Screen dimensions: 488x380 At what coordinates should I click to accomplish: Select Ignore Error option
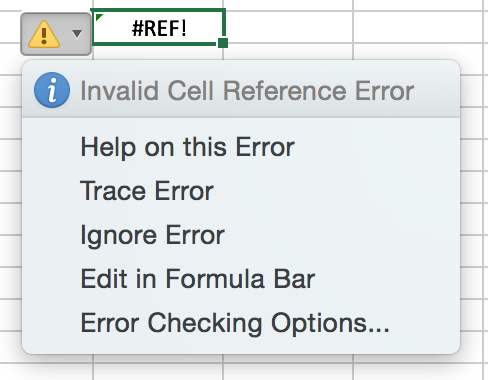(x=153, y=235)
